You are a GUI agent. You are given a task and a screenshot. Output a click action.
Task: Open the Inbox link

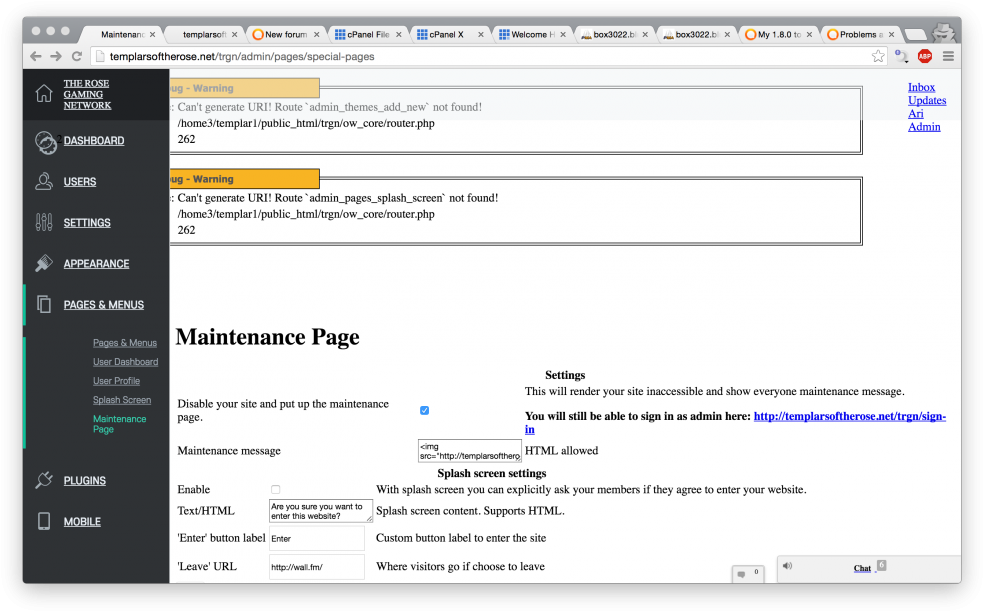(x=921, y=87)
